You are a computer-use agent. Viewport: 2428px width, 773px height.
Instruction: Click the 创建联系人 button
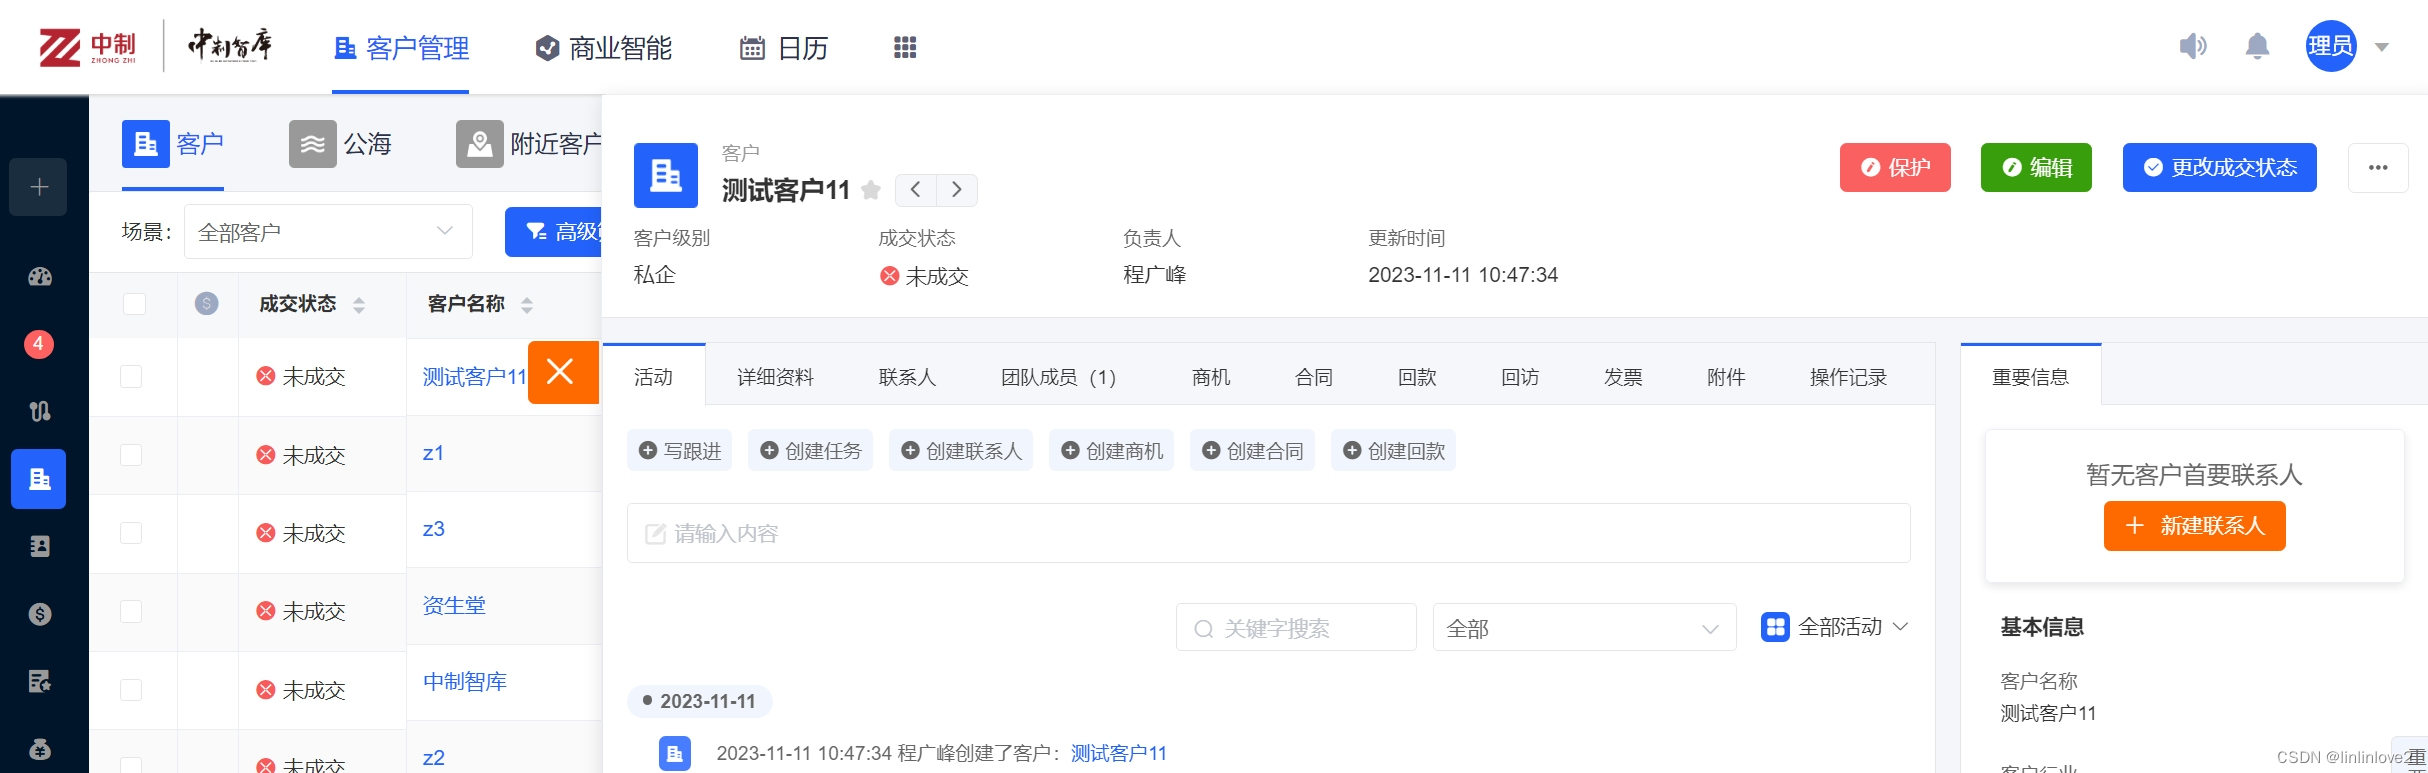point(961,451)
